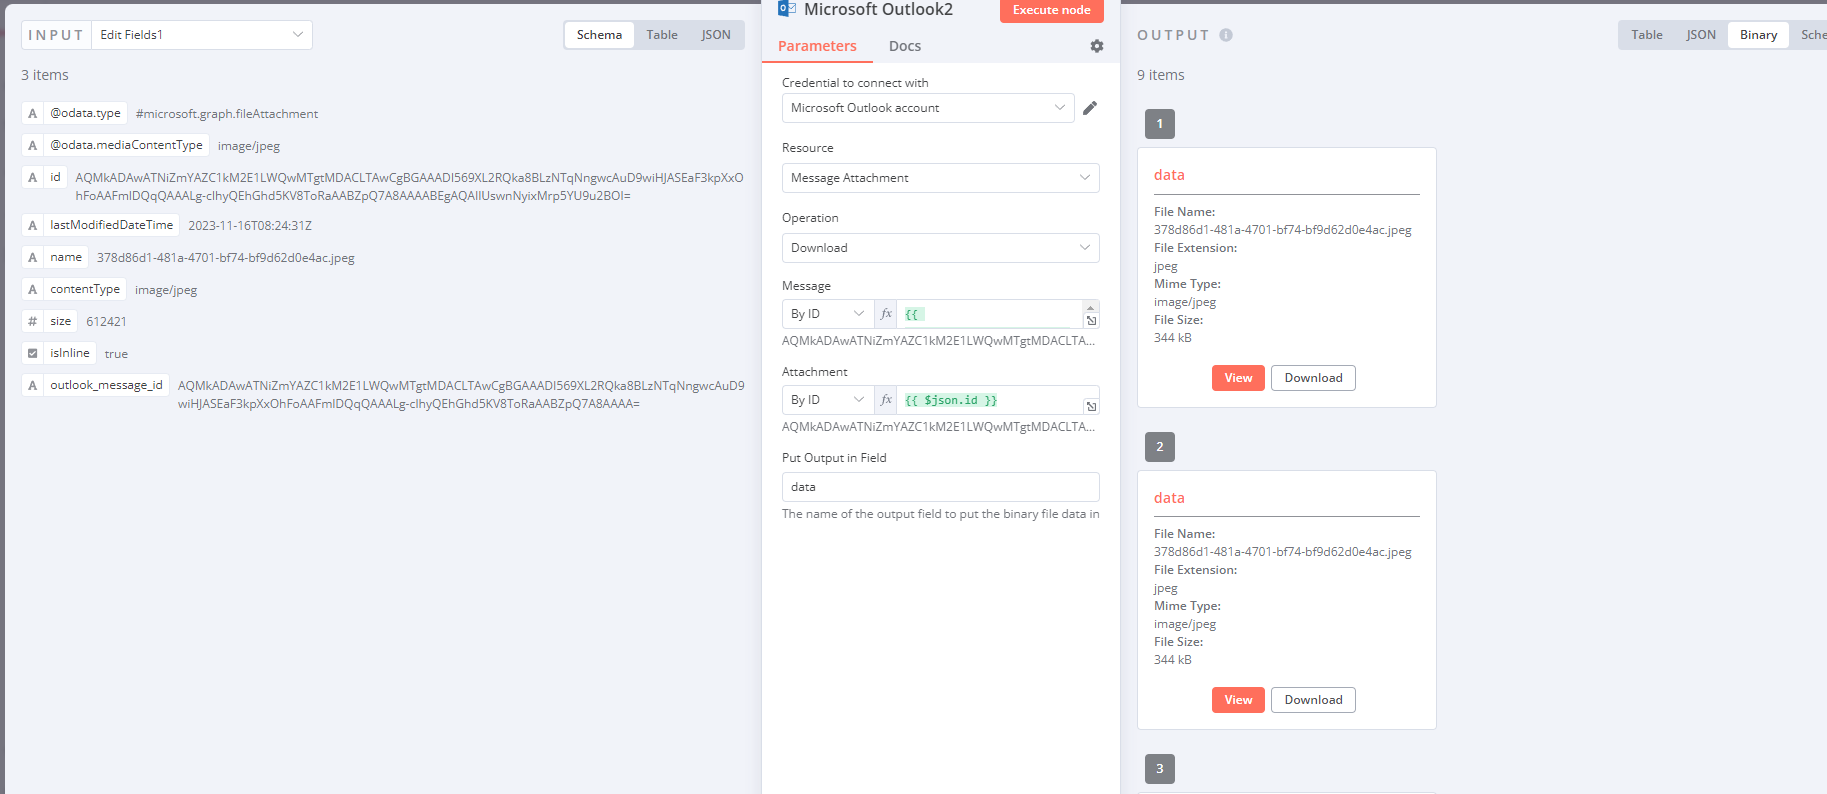Viewport: 1827px width, 794px height.
Task: Click the output item badge numbered 3
Action: point(1160,769)
